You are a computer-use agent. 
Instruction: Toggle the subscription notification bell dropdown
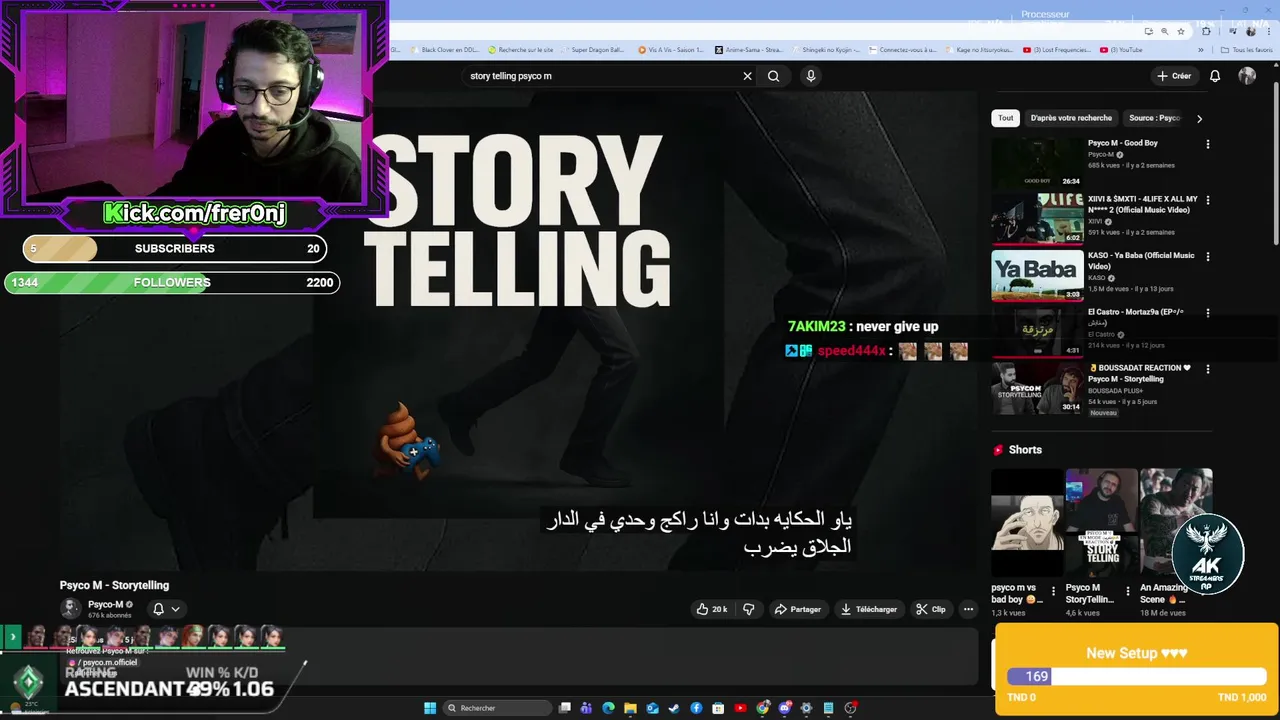[166, 608]
